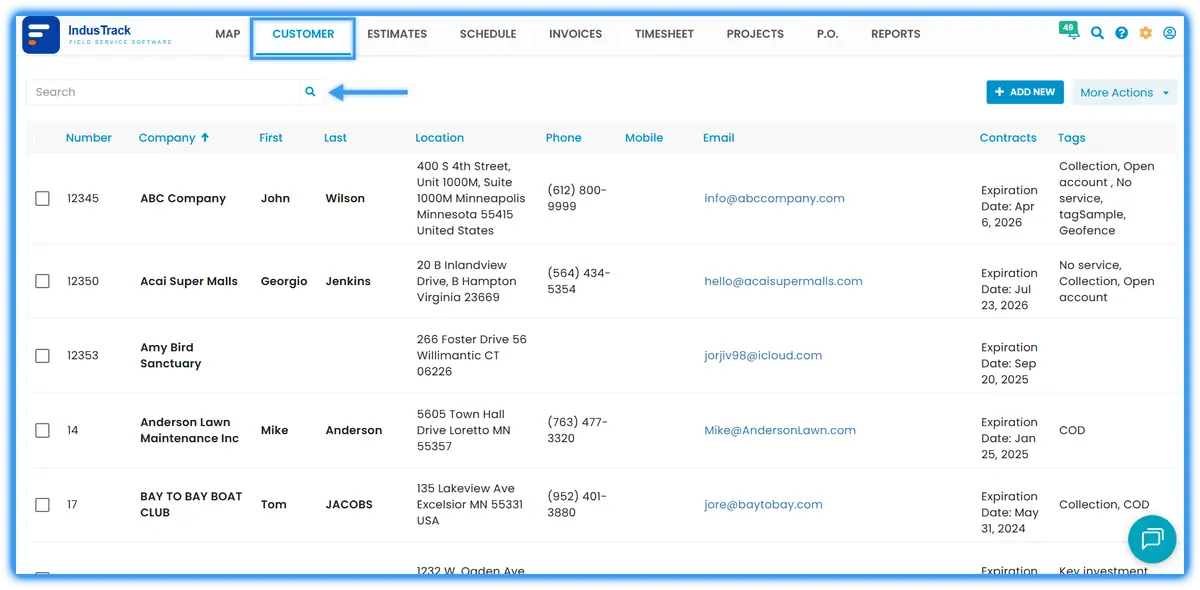Open the PROJECTS tab
This screenshot has width=1200, height=590.
coord(755,34)
